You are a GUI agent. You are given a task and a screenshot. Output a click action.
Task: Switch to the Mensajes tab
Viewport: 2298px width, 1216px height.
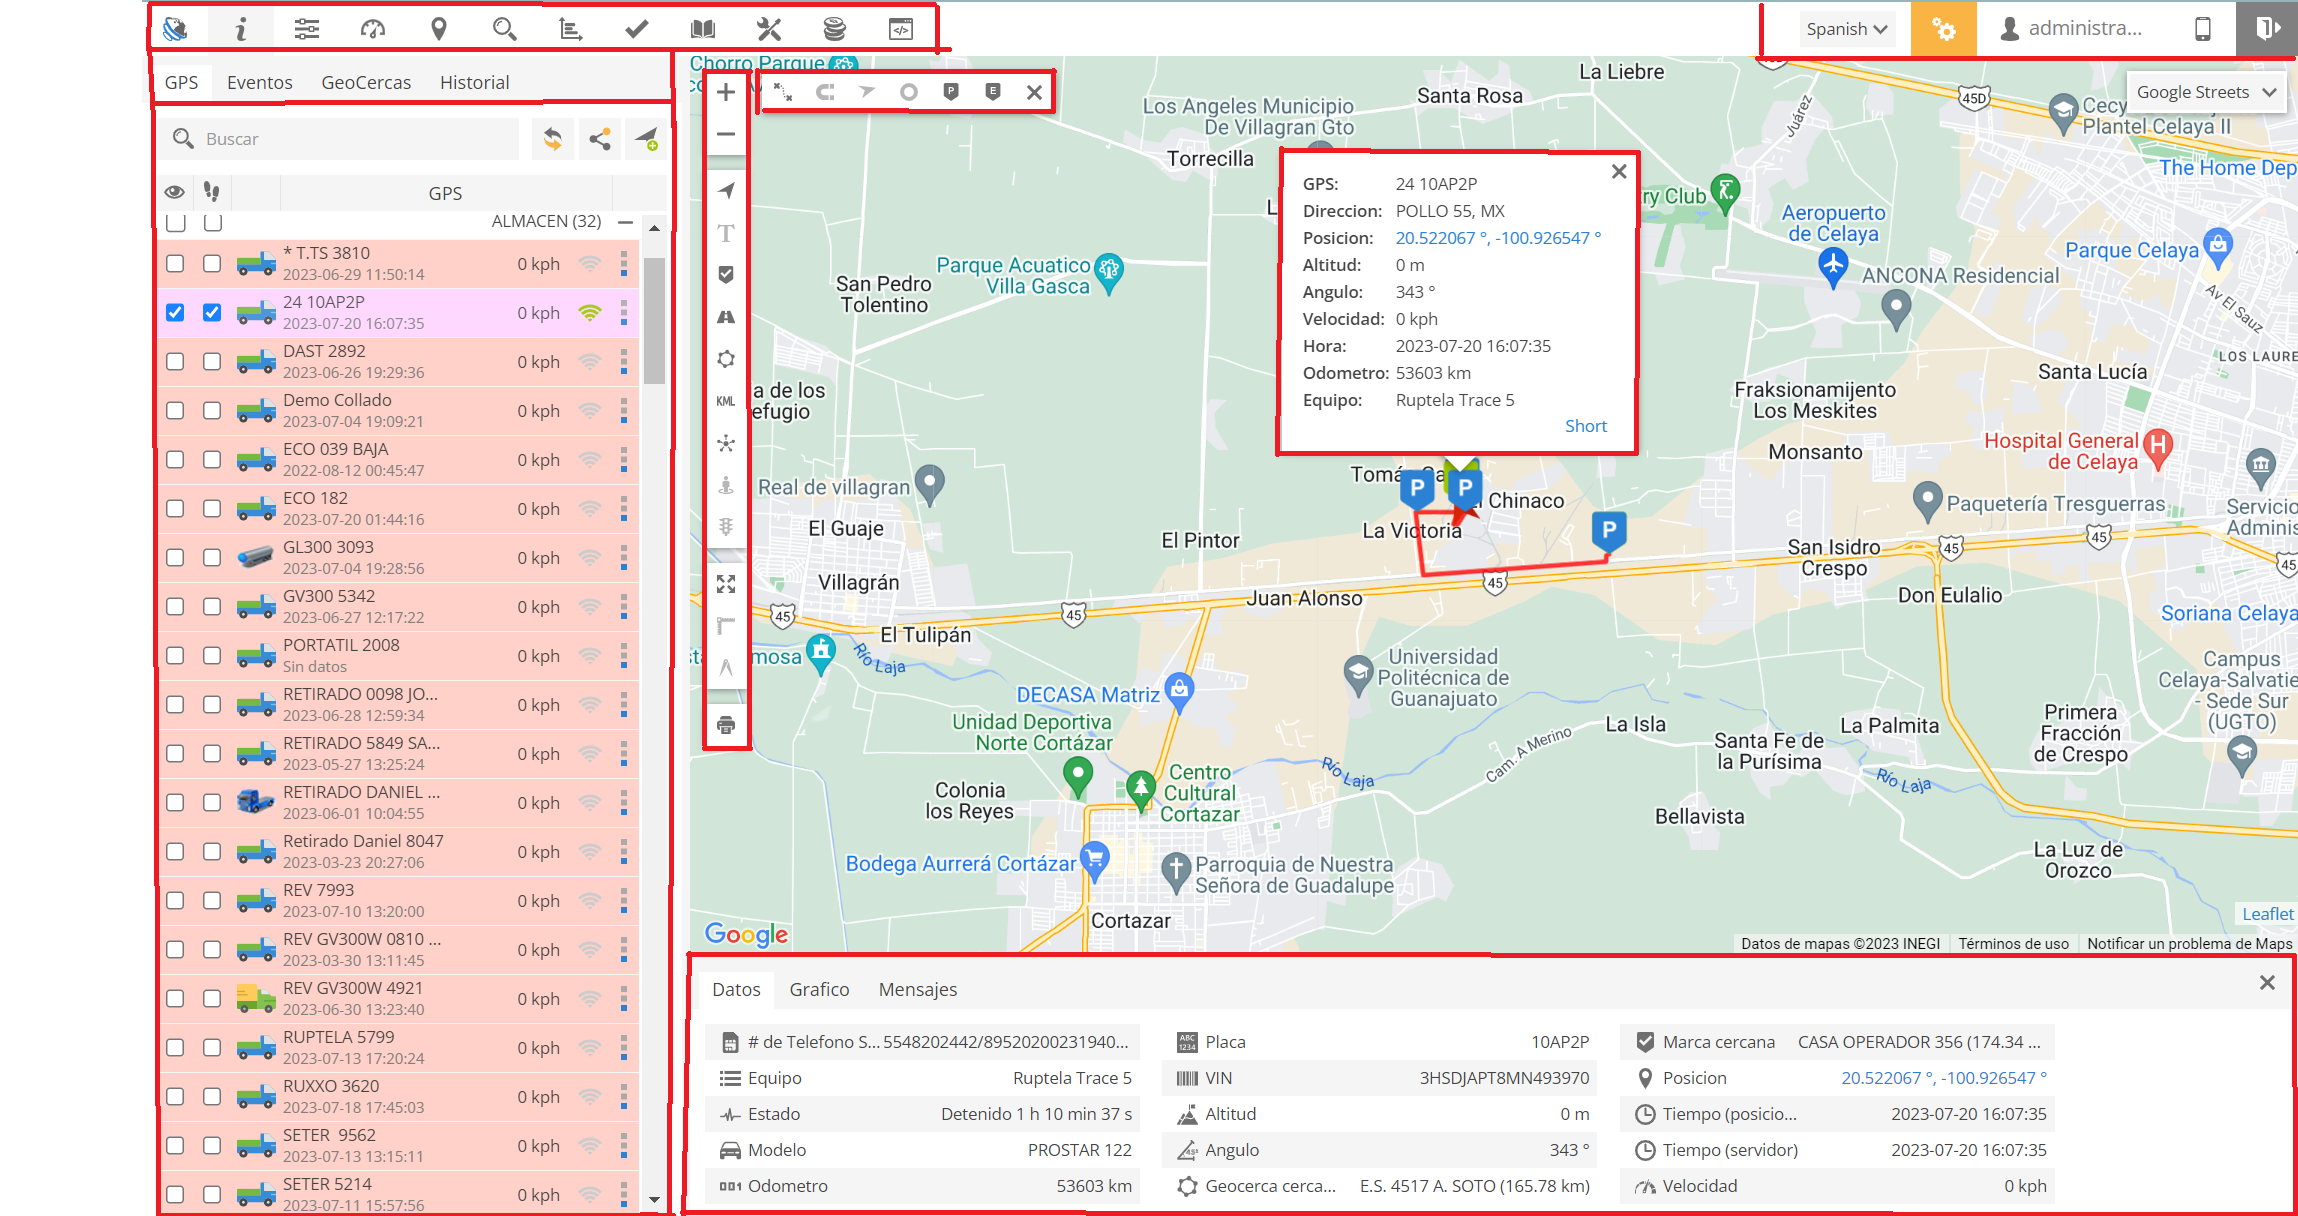point(918,989)
